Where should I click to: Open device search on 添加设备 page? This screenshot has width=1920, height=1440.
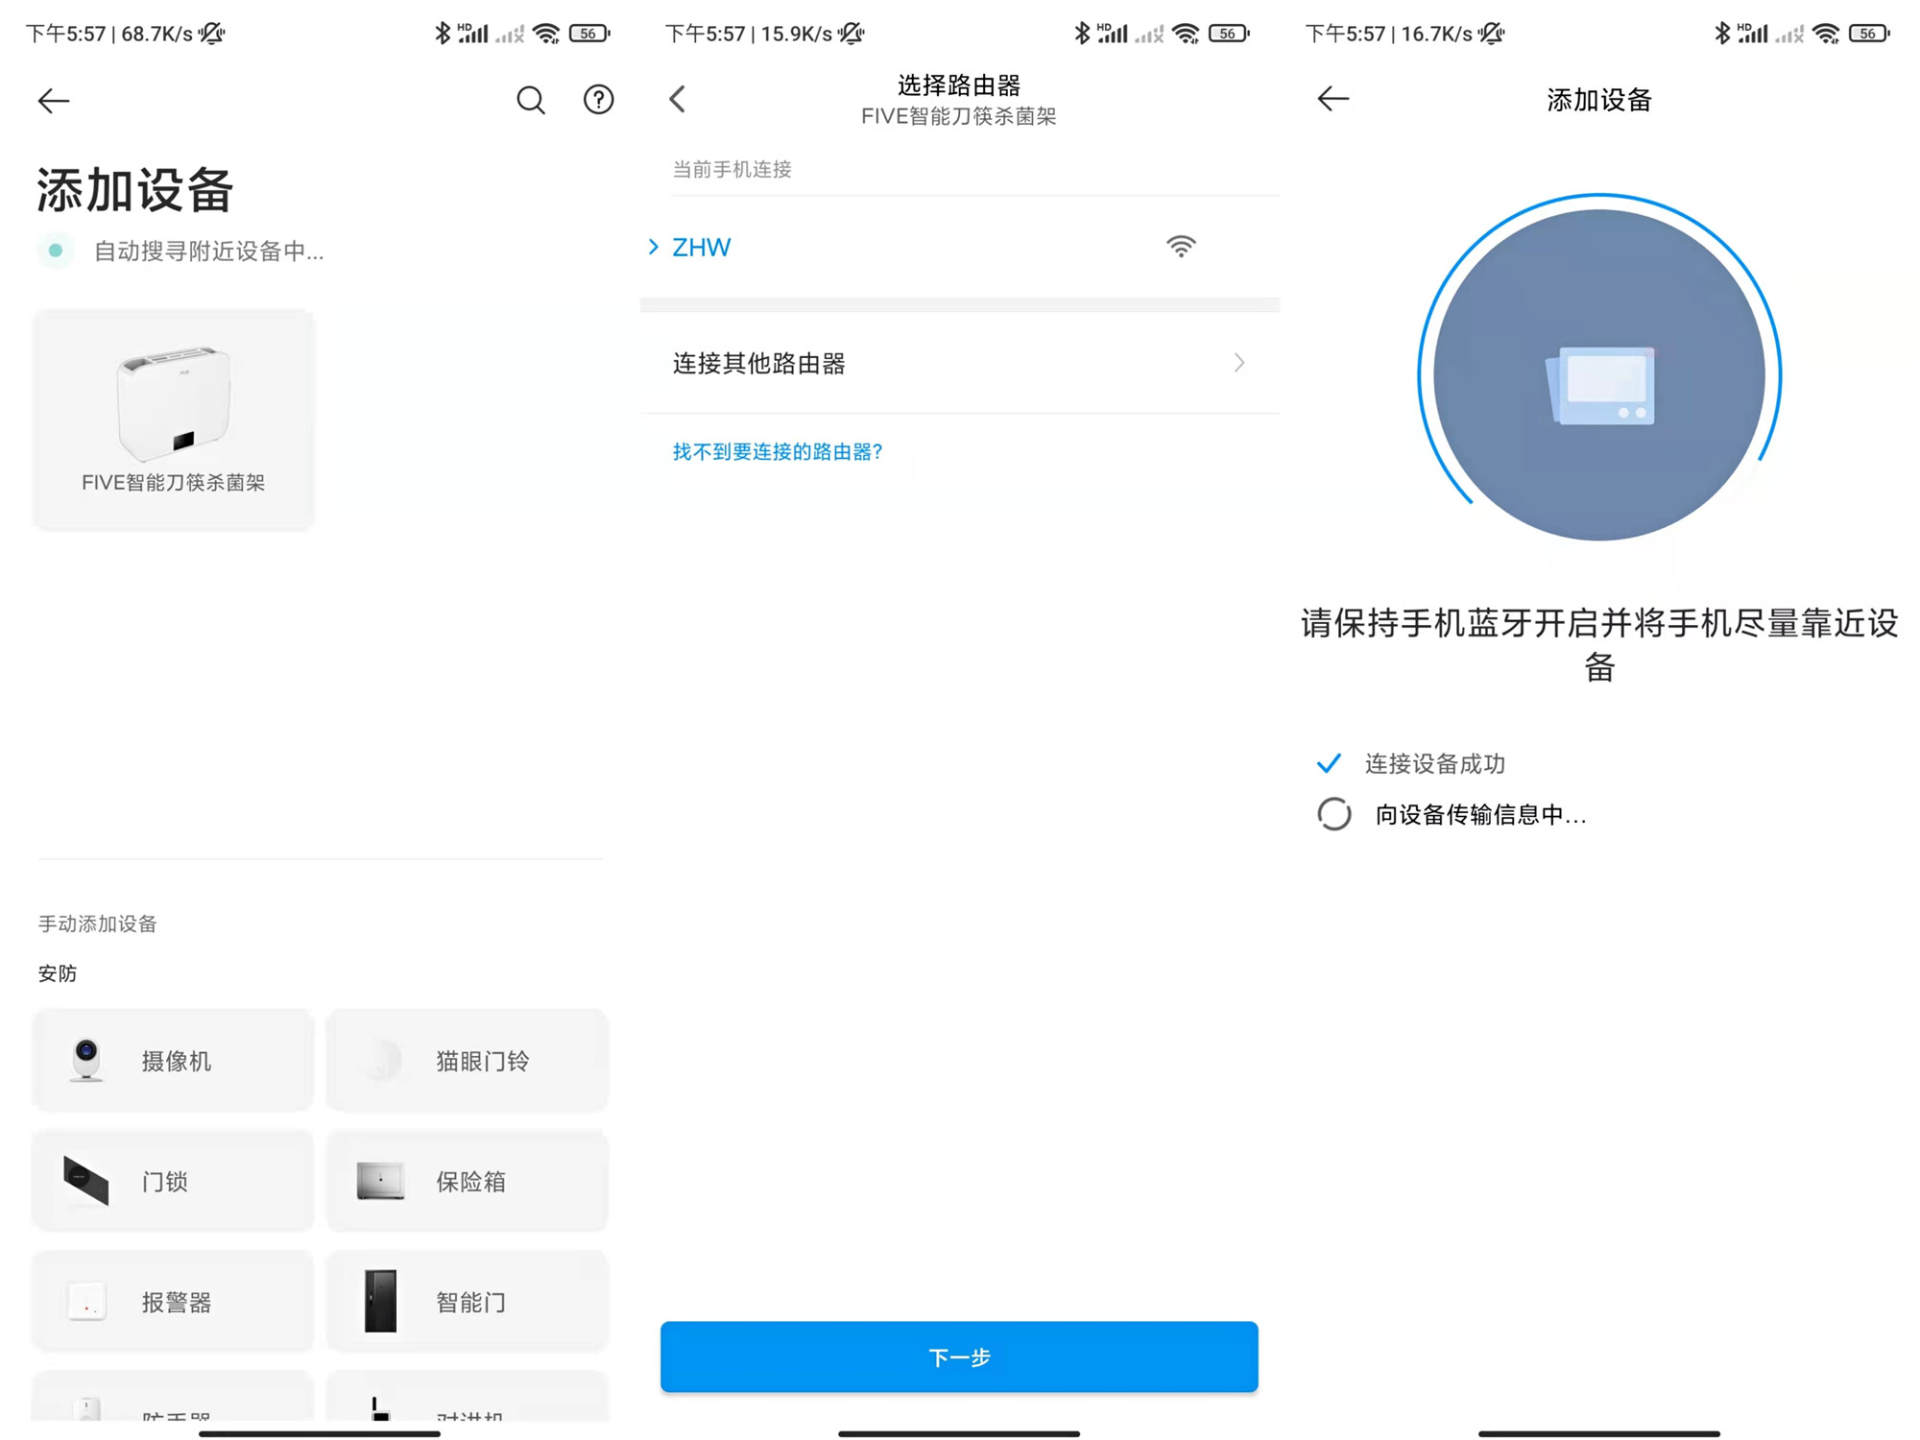point(531,100)
